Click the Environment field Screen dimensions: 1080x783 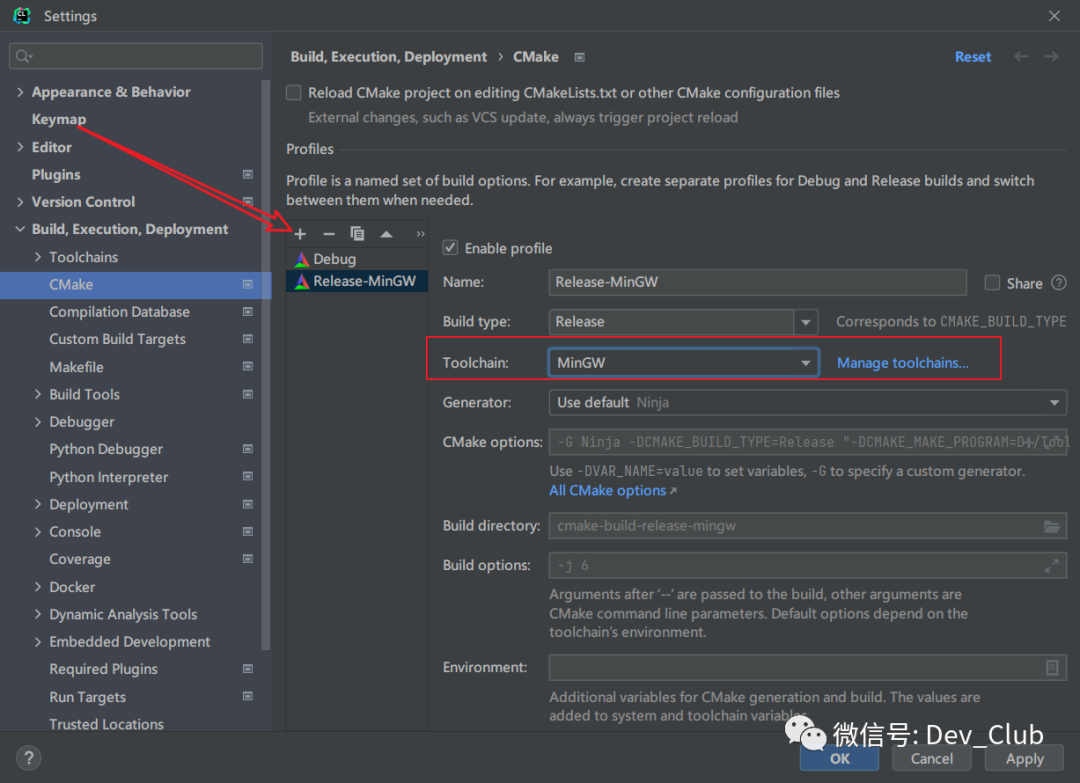807,667
